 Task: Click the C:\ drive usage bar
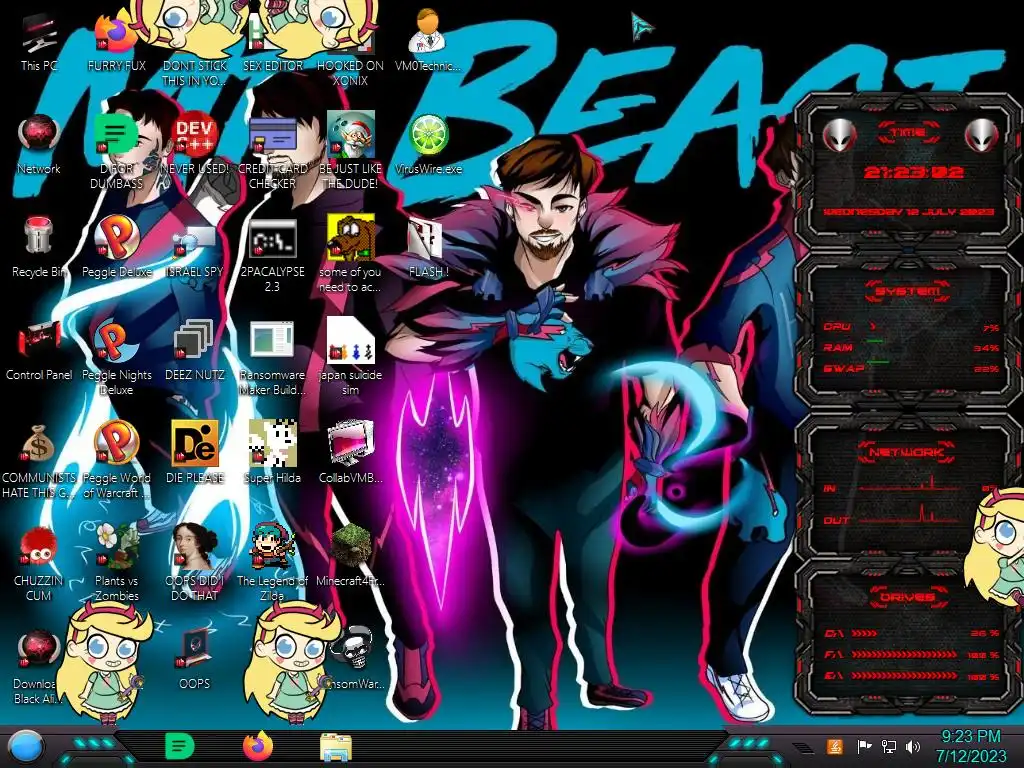[912, 633]
